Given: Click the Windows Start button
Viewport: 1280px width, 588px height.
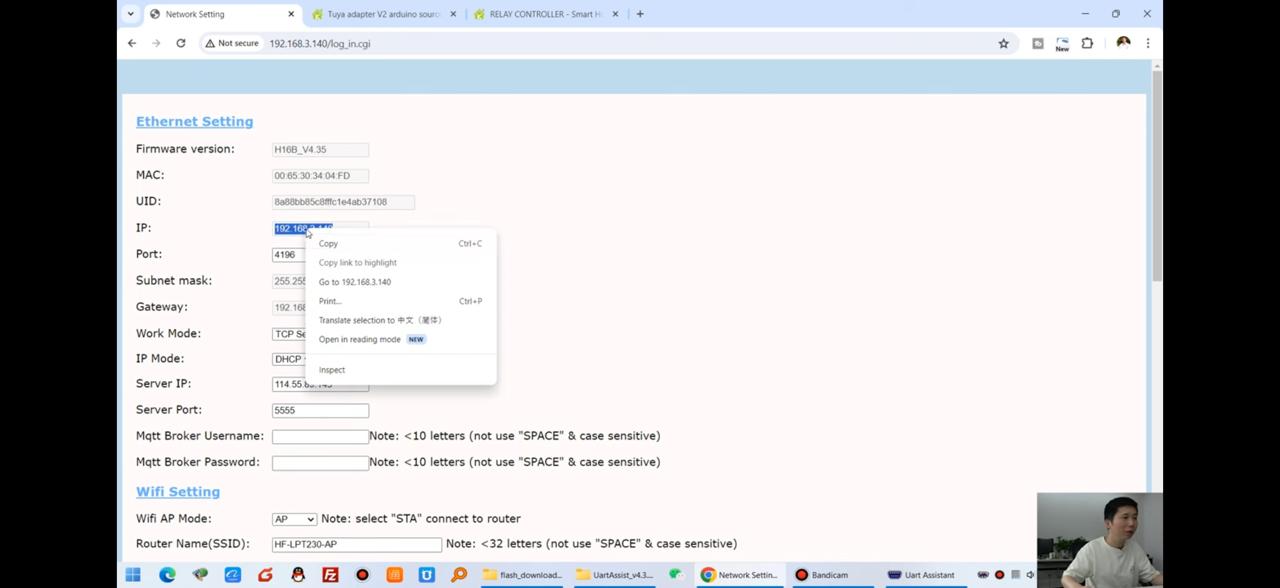Looking at the screenshot, I should 133,575.
